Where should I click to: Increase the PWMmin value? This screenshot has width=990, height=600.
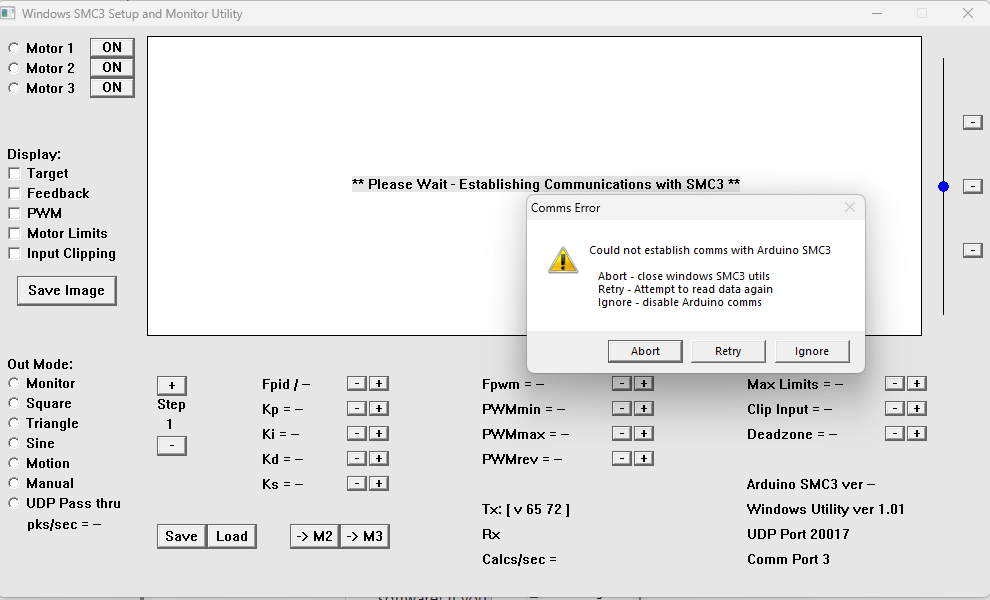coord(644,409)
